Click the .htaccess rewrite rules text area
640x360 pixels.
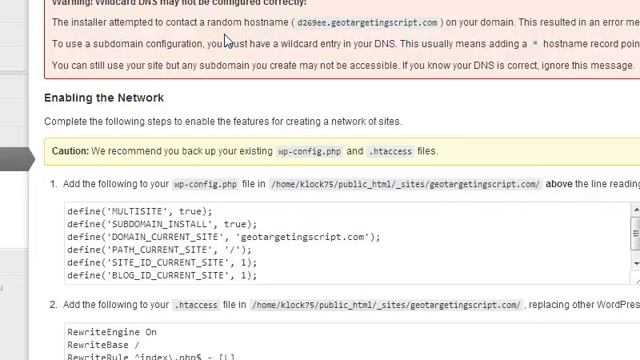(352, 341)
